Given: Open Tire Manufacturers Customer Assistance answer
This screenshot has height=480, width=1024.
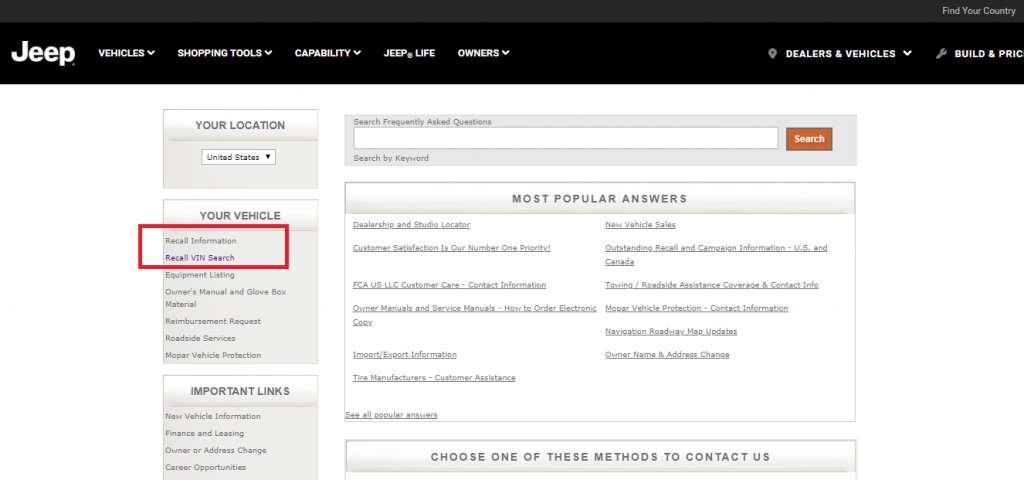Looking at the screenshot, I should (434, 378).
